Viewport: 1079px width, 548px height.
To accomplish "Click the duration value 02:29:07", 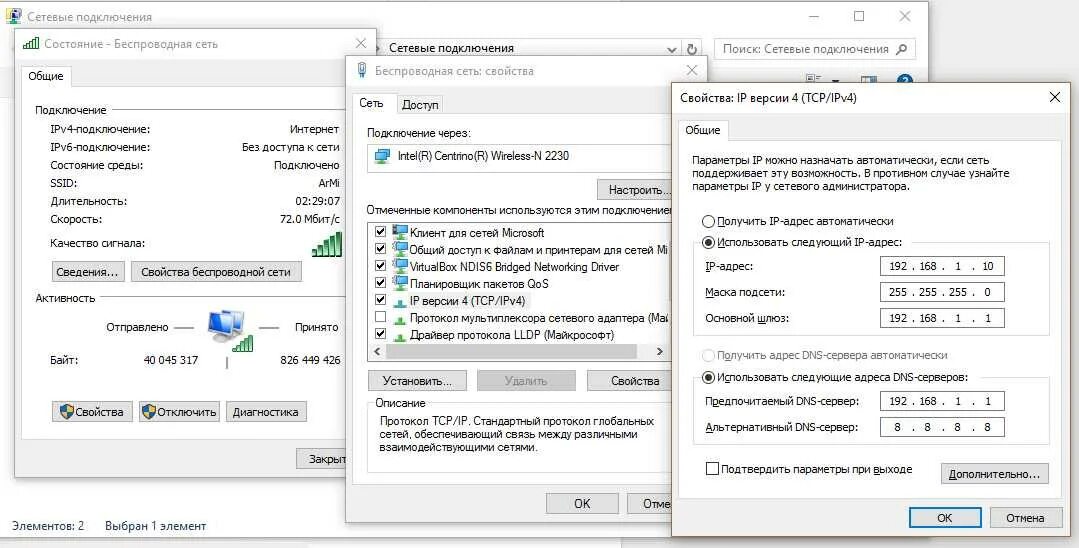I will pyautogui.click(x=317, y=201).
